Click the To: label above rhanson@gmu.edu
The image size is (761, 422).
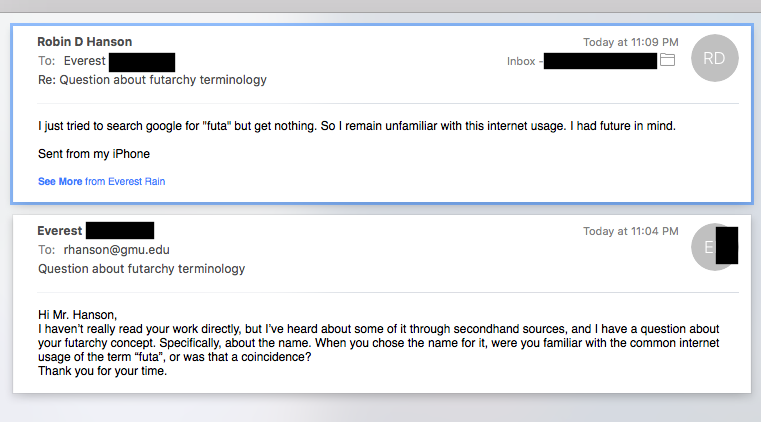46,250
